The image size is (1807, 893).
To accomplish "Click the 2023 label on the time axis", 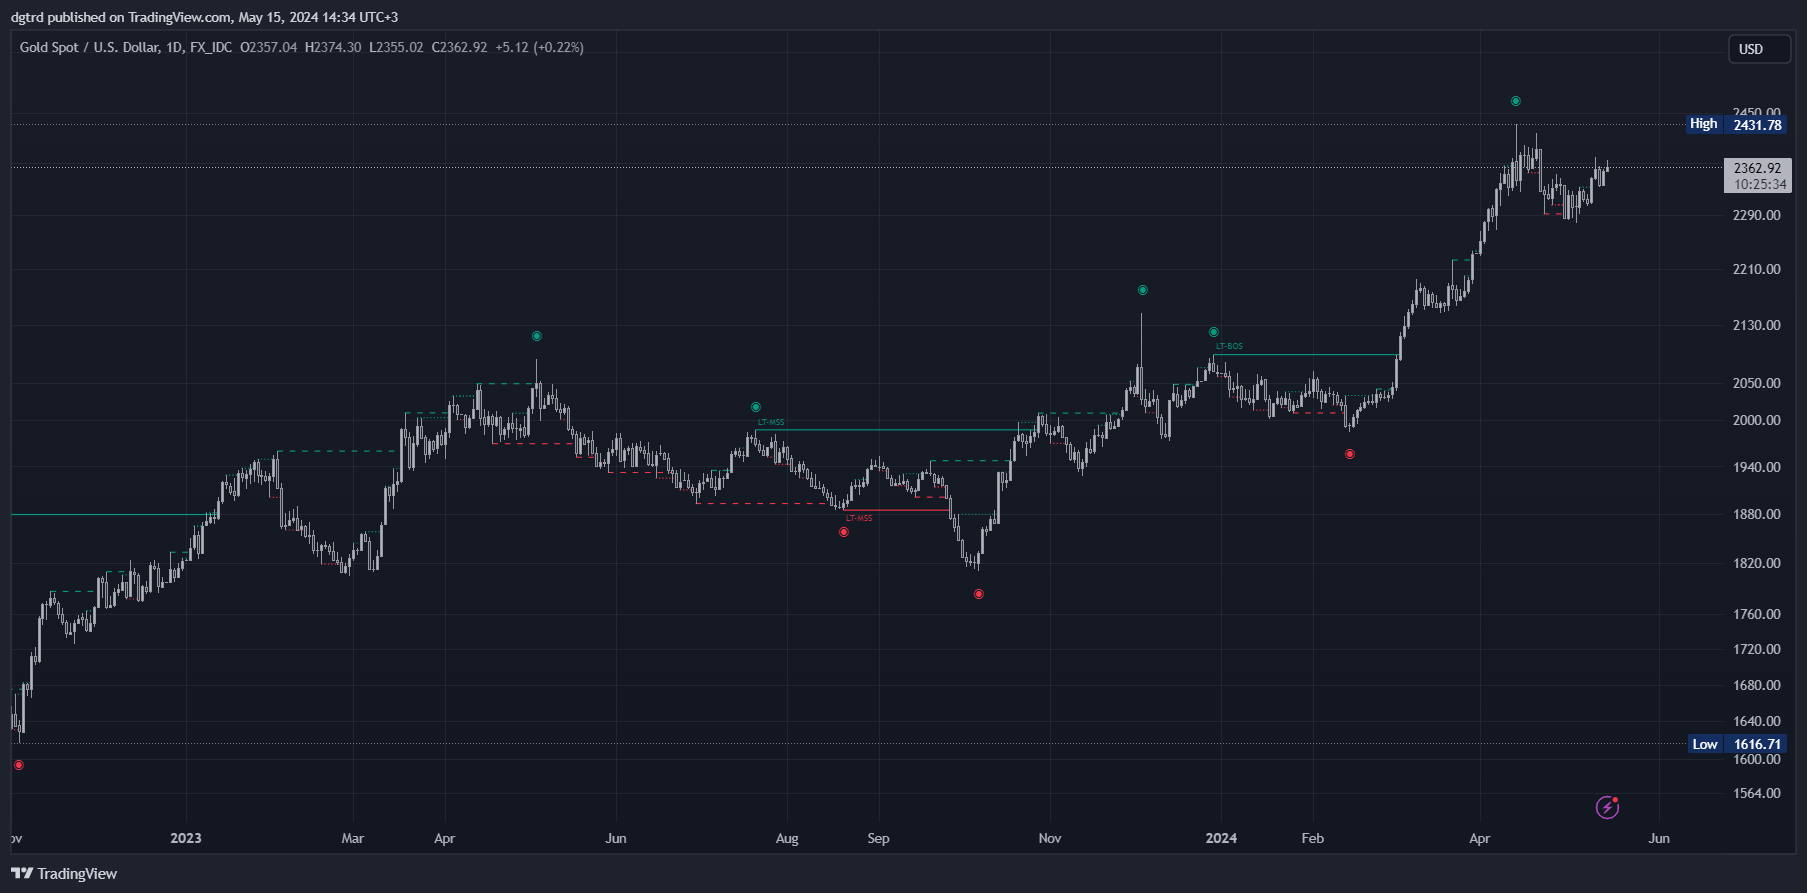I will click(x=186, y=838).
